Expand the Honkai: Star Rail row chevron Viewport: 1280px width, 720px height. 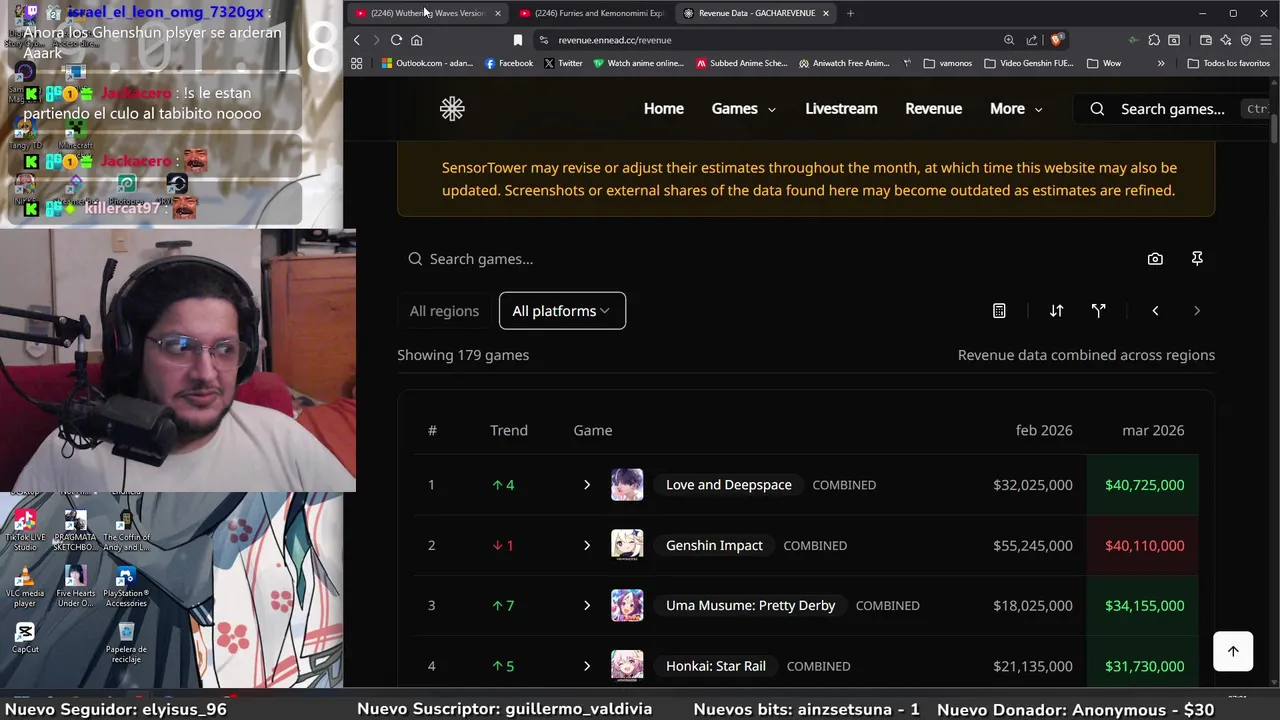point(587,666)
